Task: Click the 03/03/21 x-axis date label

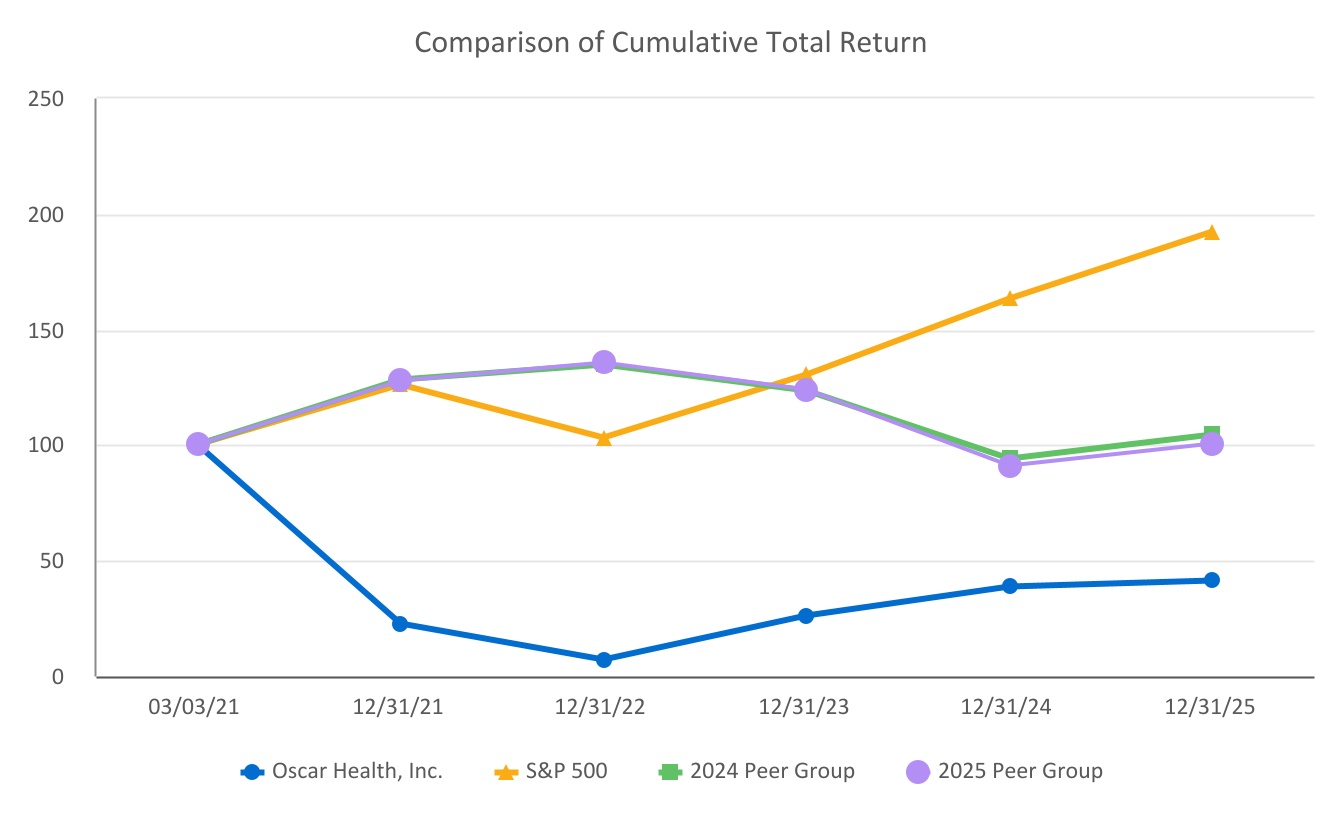Action: tap(196, 708)
